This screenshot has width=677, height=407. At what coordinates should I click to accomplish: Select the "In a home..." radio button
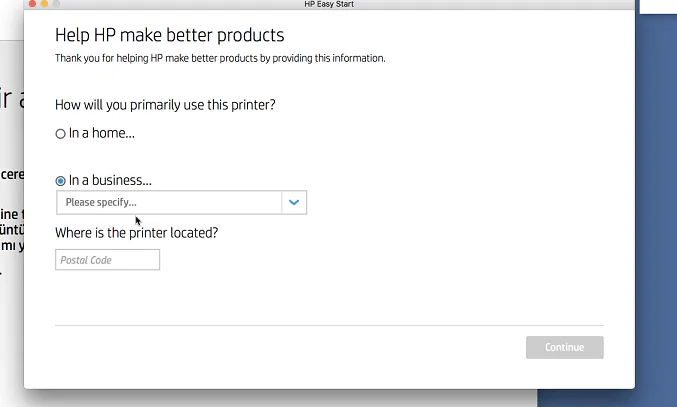tap(61, 133)
